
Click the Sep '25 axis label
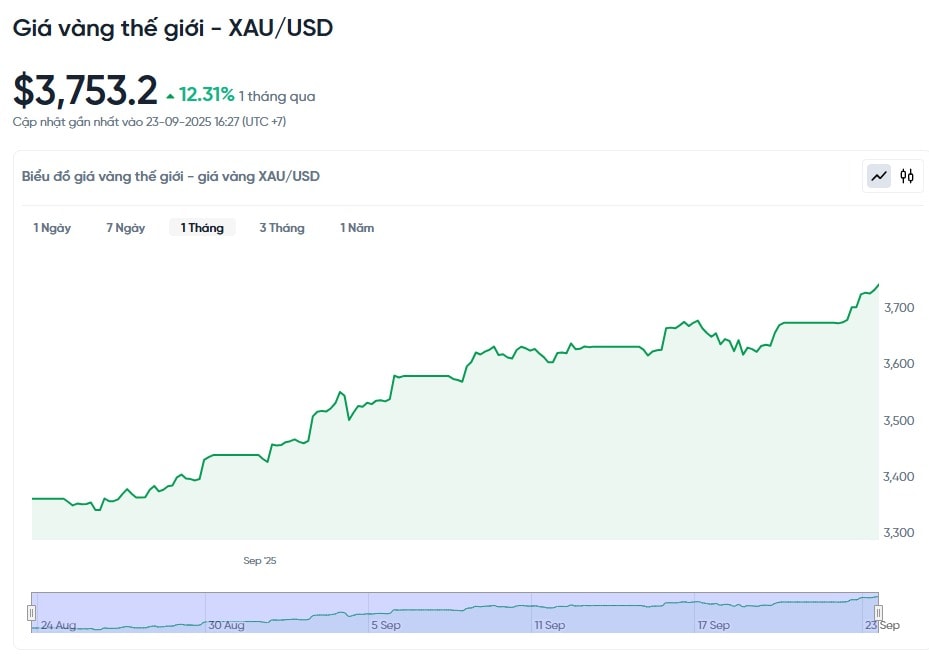coord(260,560)
